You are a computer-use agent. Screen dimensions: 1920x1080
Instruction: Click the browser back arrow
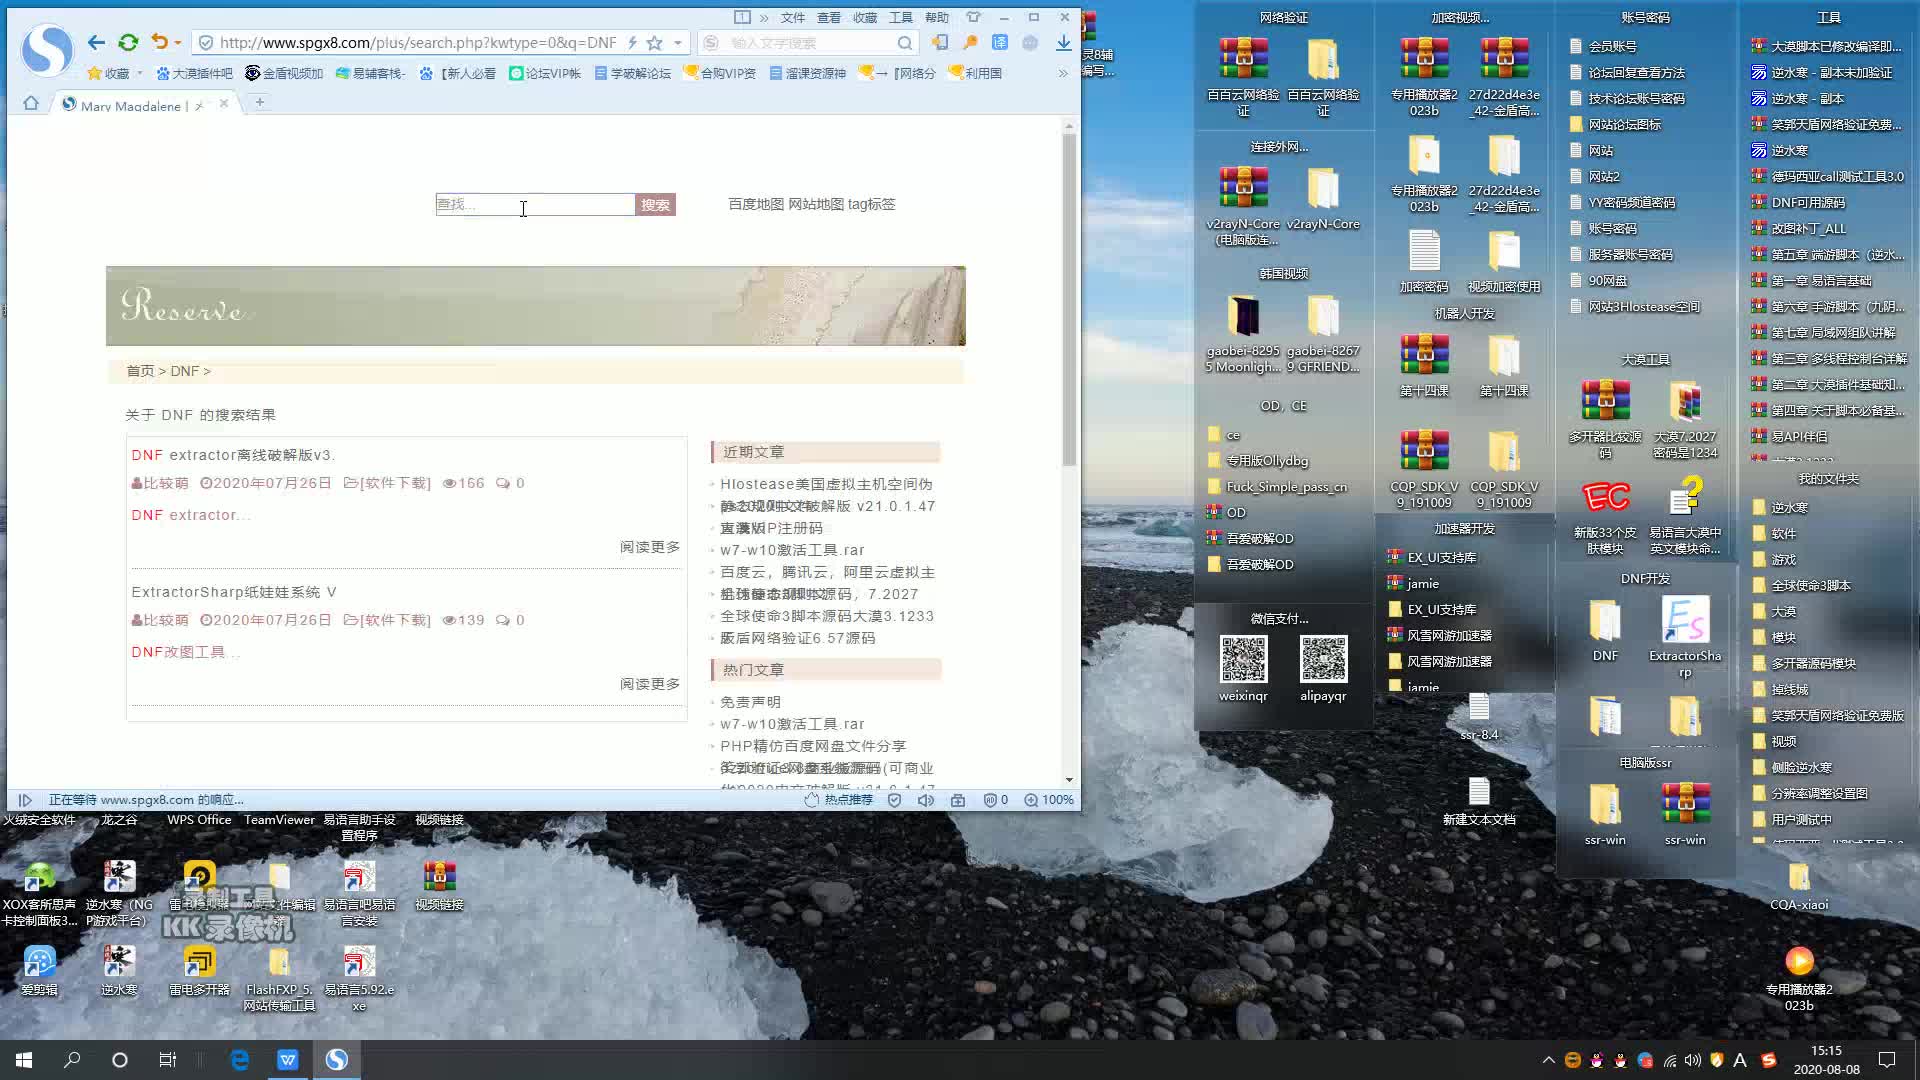point(96,42)
